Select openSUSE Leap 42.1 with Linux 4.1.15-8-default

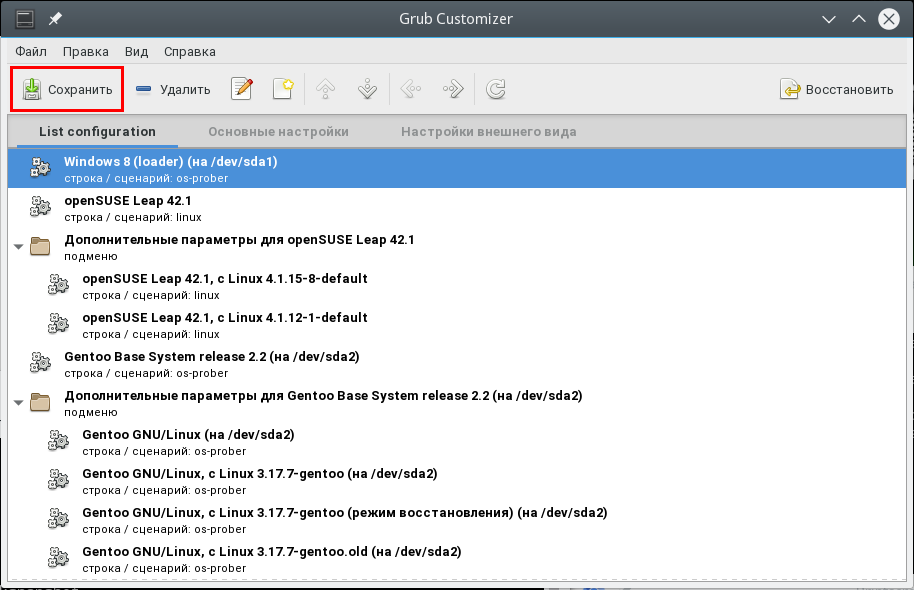(457, 286)
